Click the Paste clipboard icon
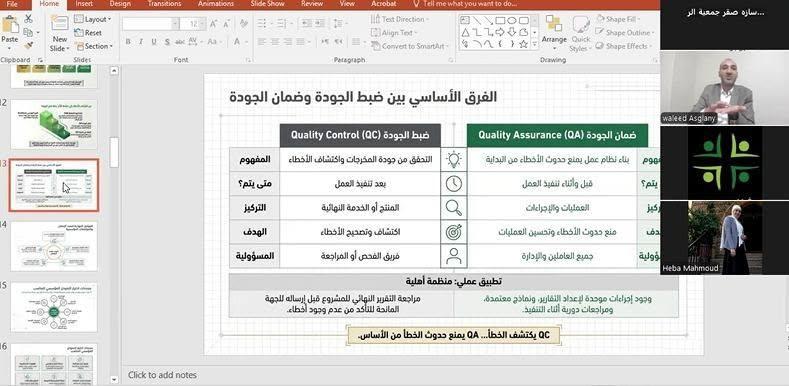Viewport: 789px width, 386px height. coord(10,25)
